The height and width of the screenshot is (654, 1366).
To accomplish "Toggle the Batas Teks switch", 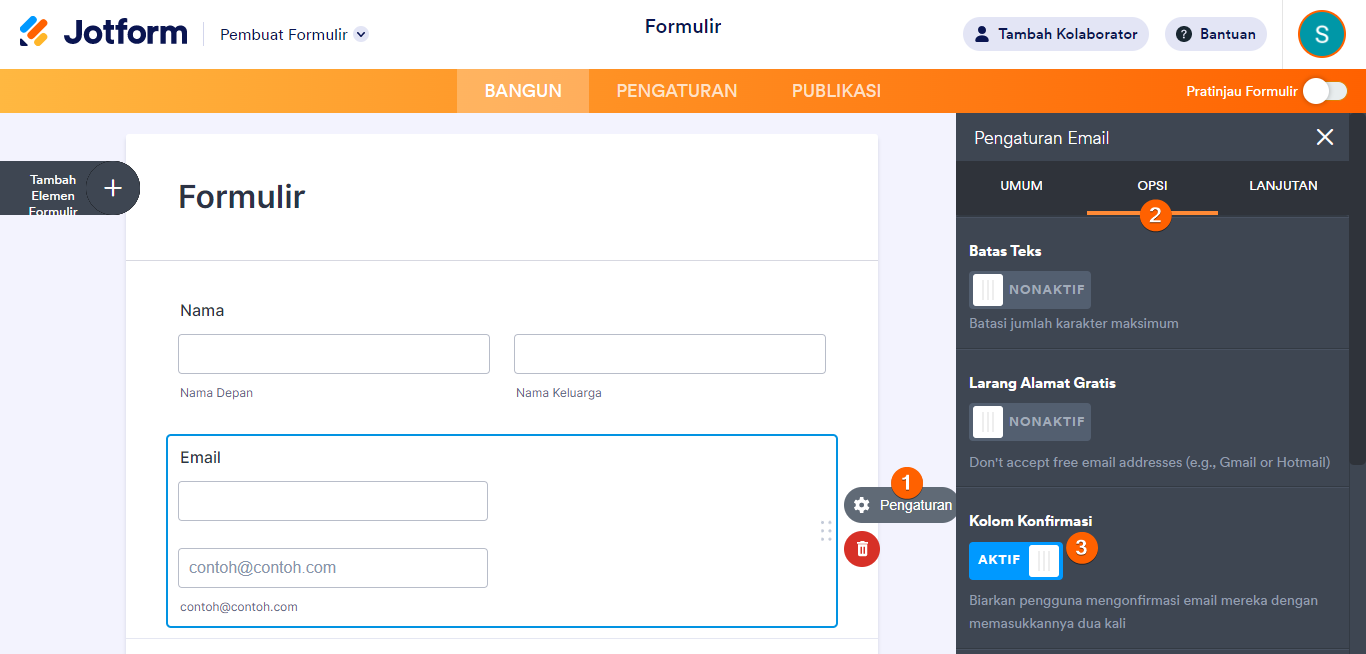I will pos(1030,290).
